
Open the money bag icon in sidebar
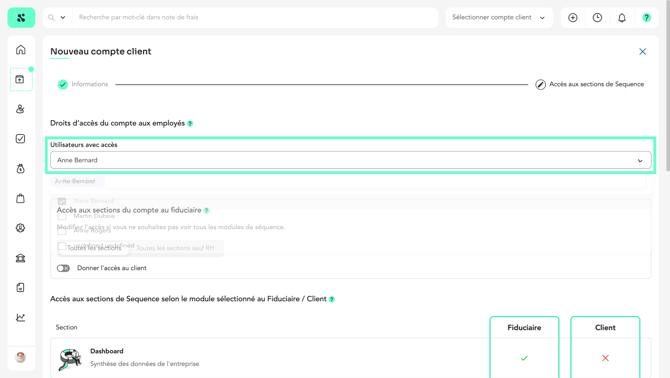[21, 169]
